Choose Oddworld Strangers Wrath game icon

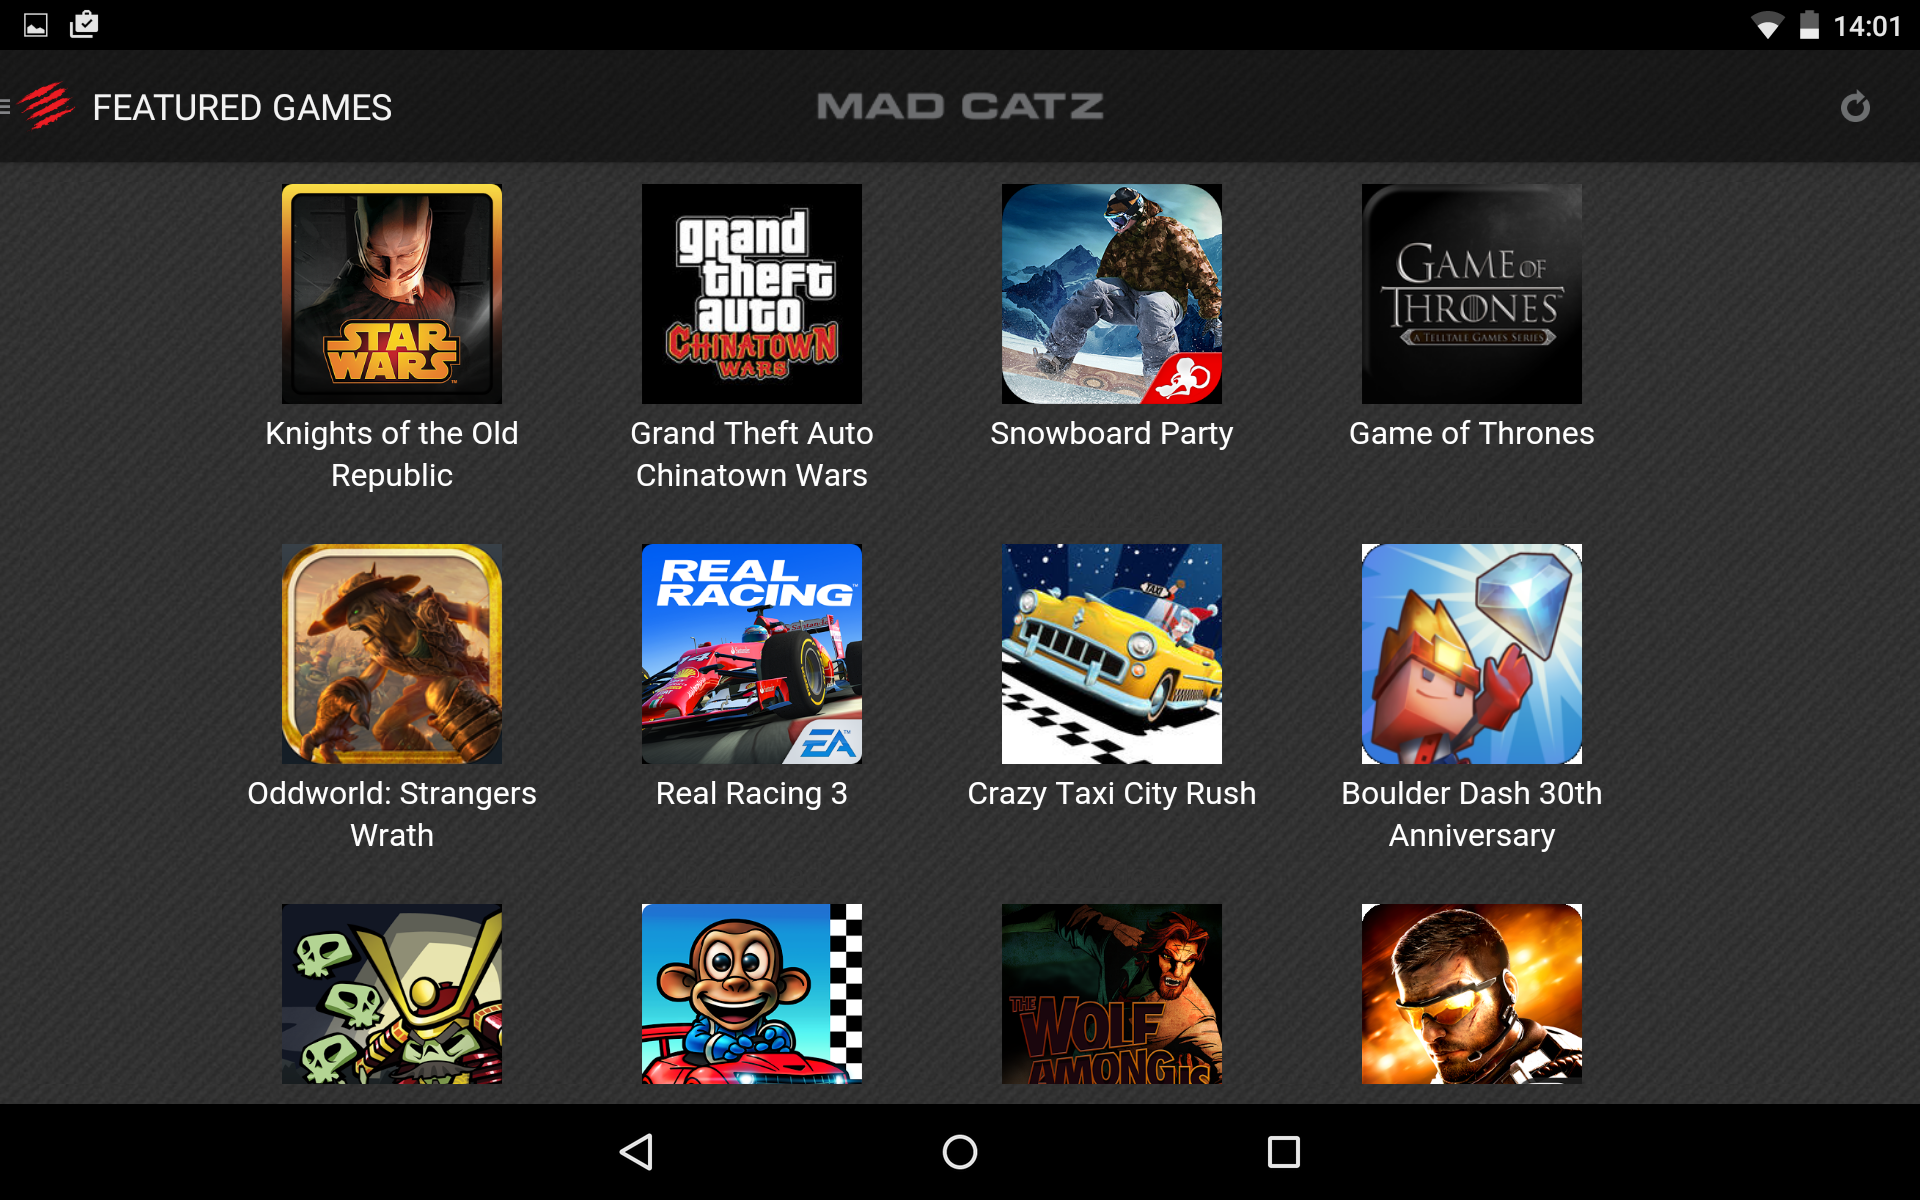pos(392,654)
